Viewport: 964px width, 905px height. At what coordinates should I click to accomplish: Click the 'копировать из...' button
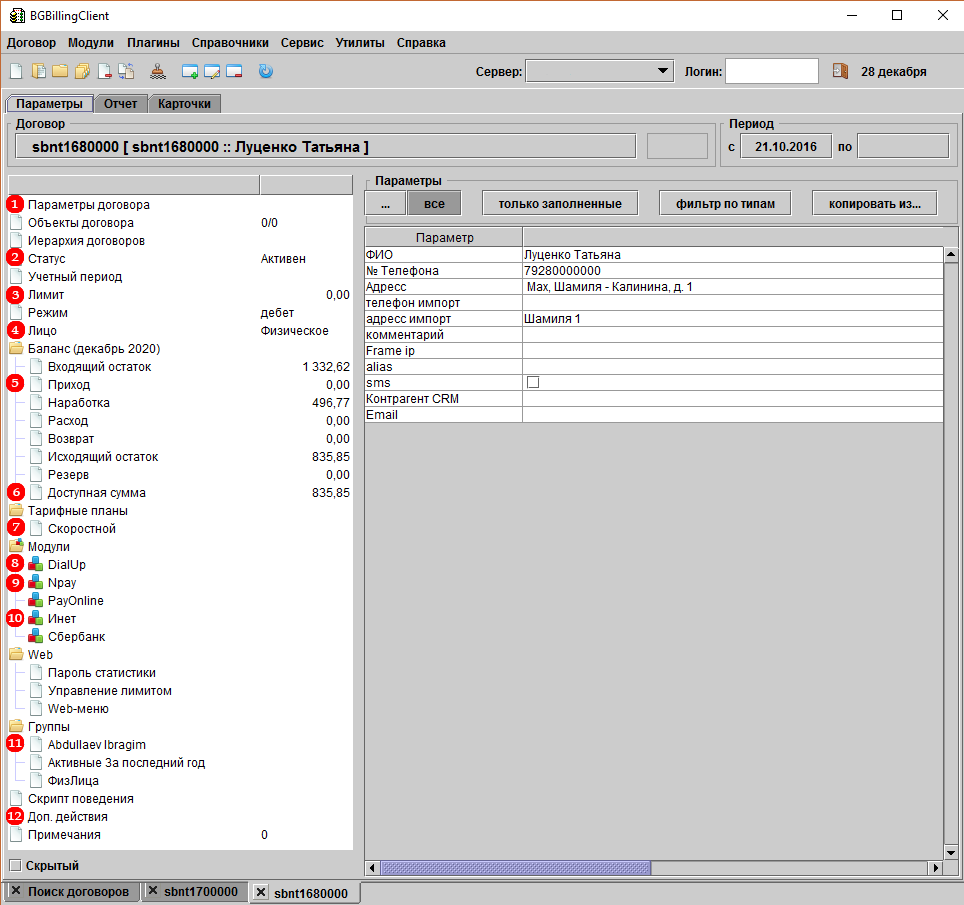(874, 203)
